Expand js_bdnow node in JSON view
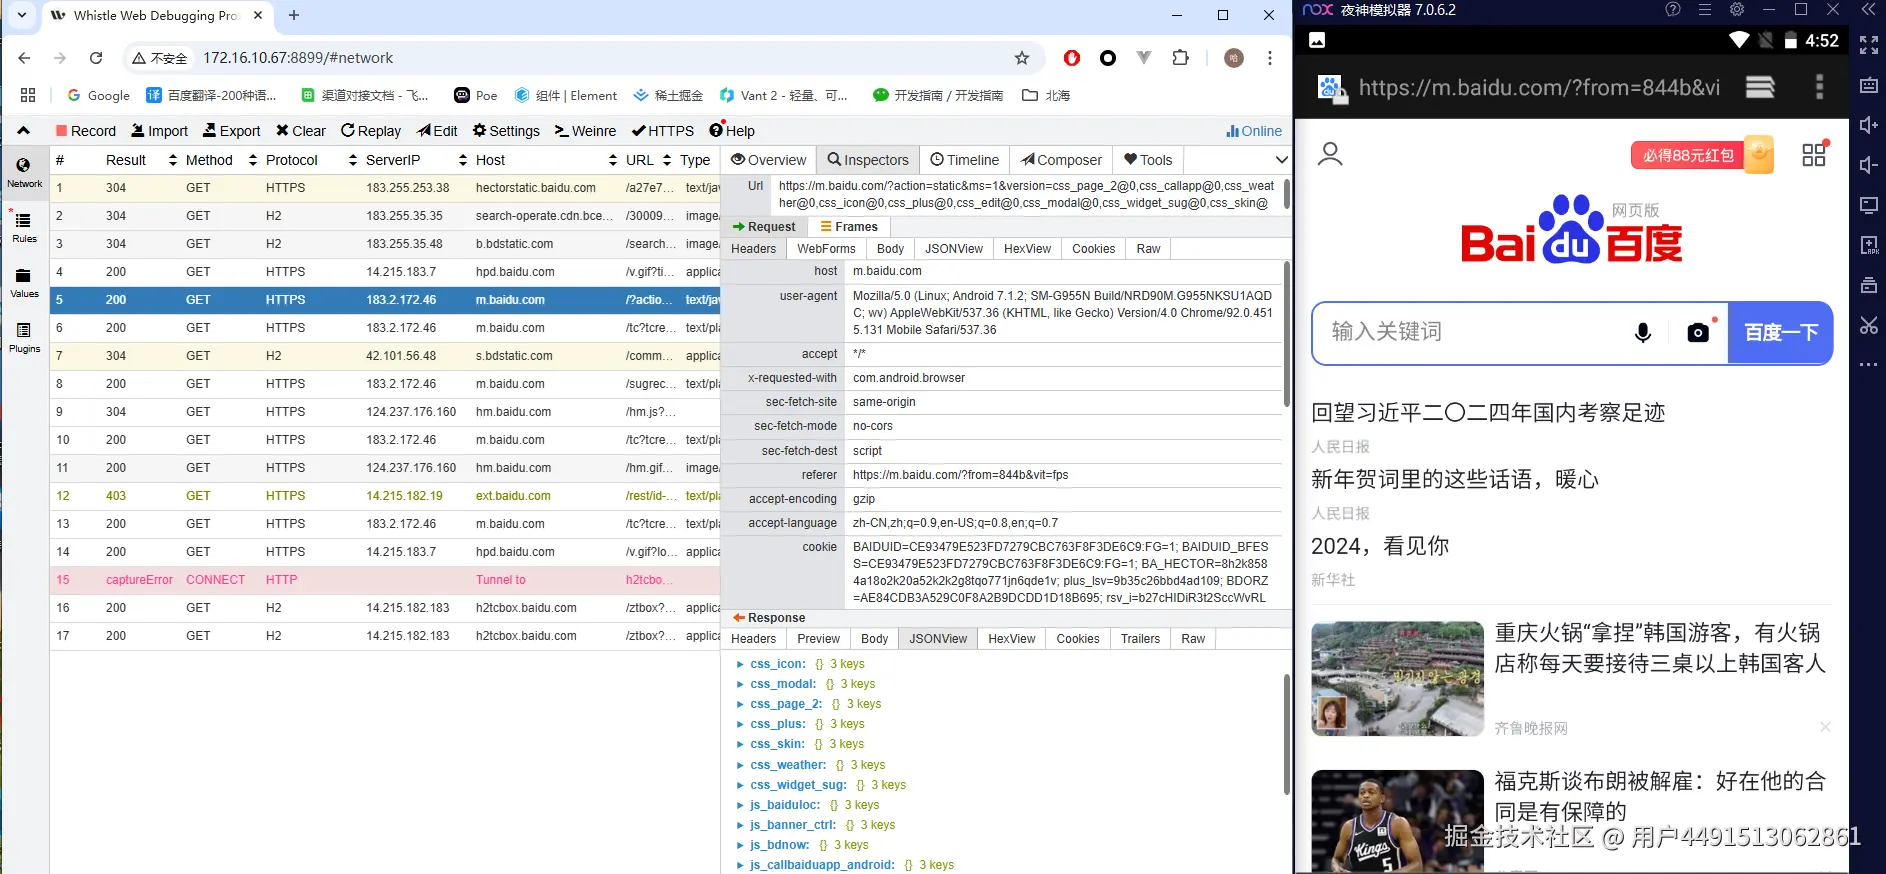The image size is (1886, 874). (740, 845)
